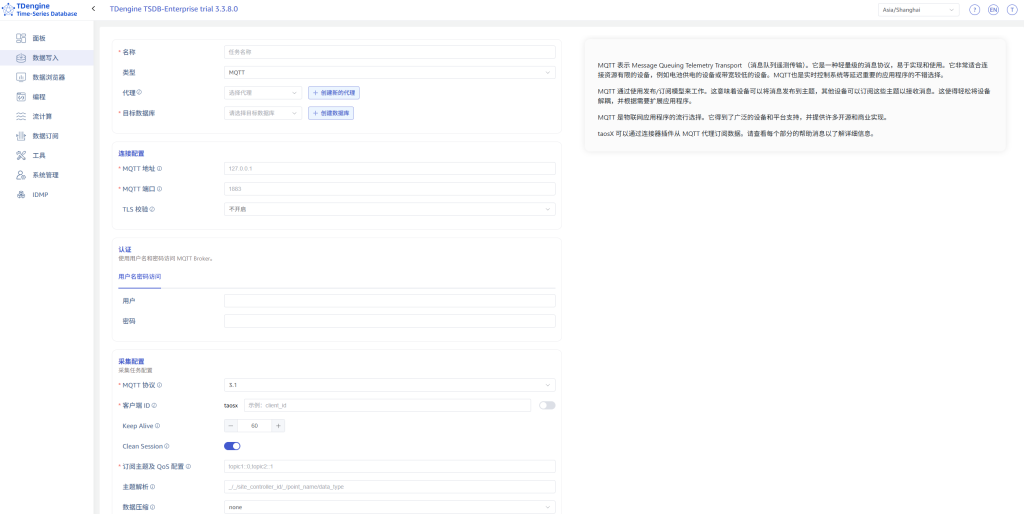Click the TDengine logo

tap(39, 9)
